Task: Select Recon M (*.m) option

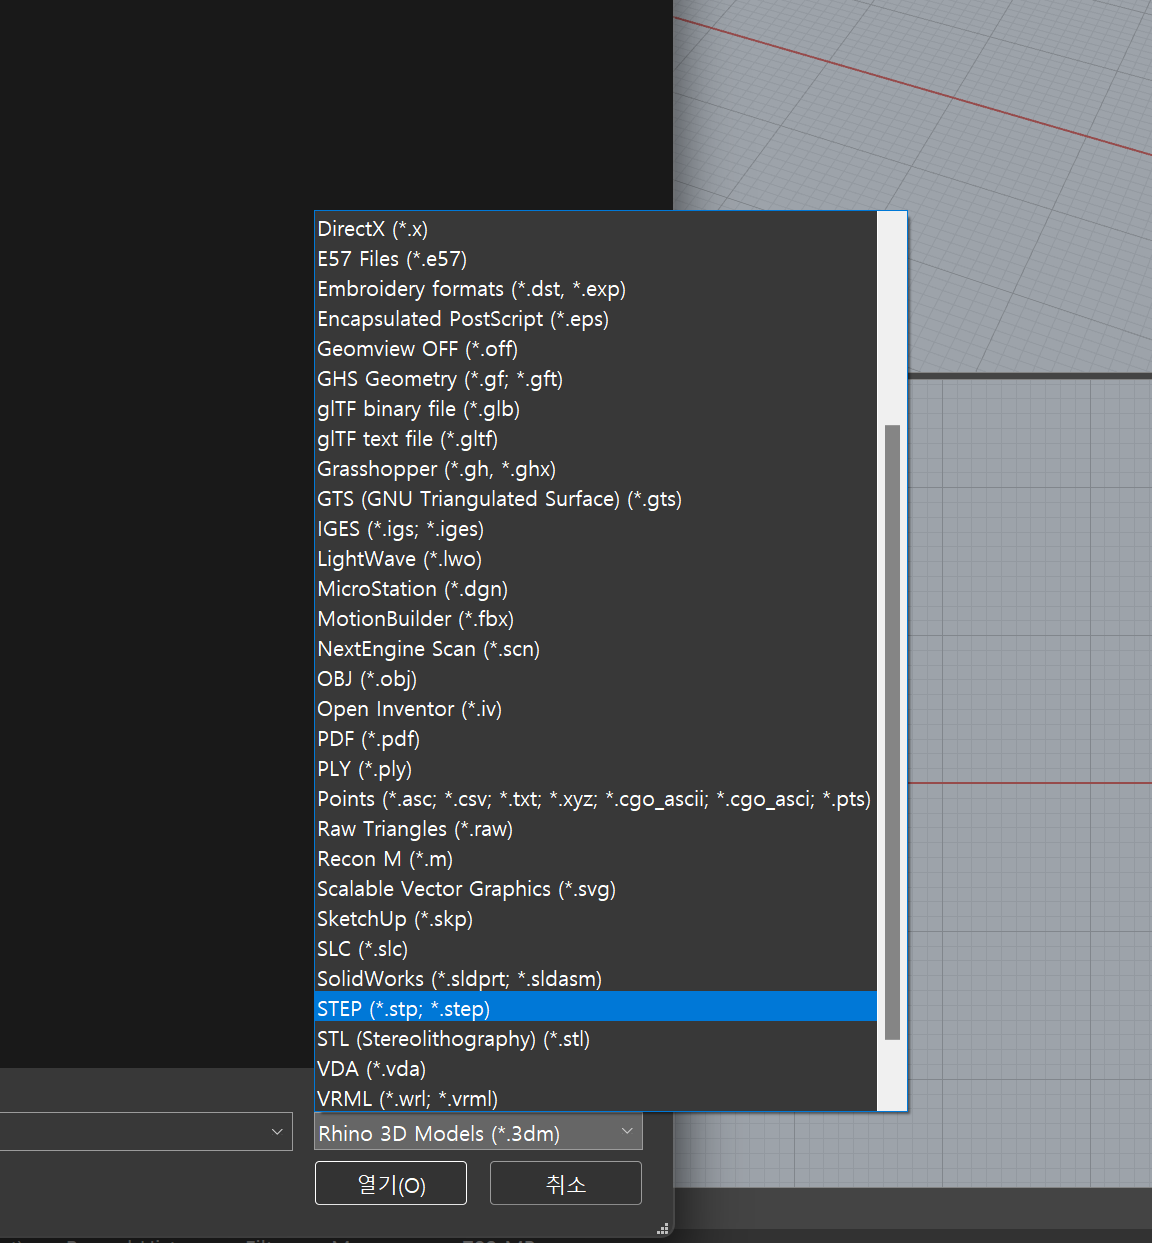Action: click(x=596, y=859)
